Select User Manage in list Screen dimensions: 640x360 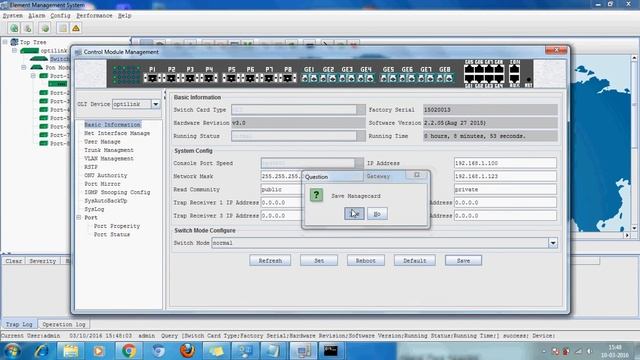coord(102,142)
